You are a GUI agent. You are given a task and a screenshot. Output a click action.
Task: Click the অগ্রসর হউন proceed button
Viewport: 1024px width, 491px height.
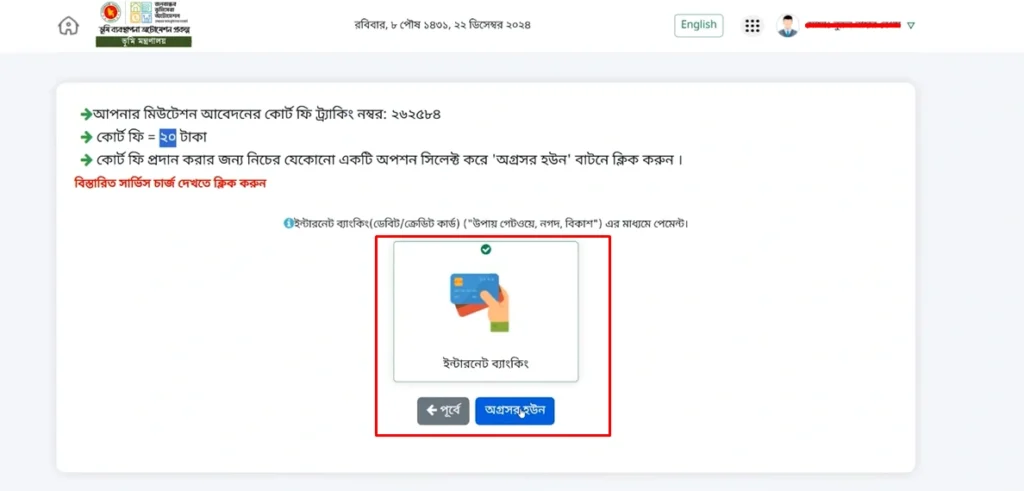(x=515, y=411)
